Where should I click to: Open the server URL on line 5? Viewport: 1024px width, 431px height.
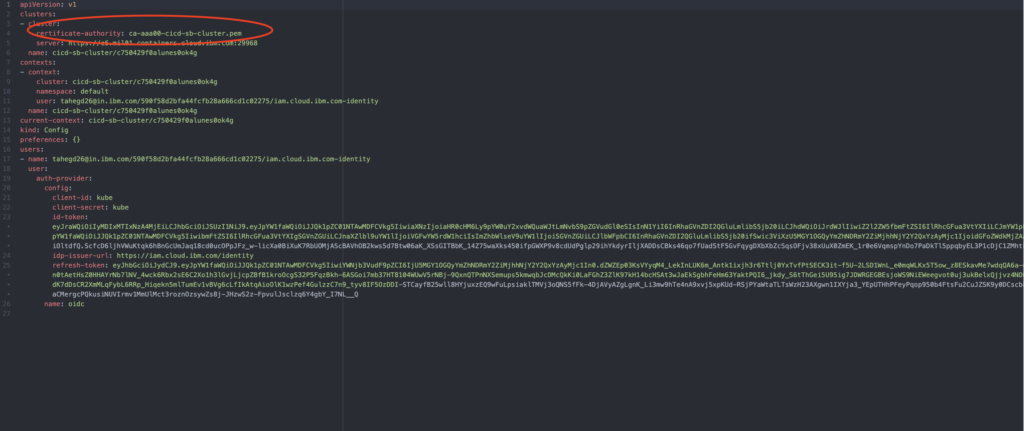click(x=154, y=43)
